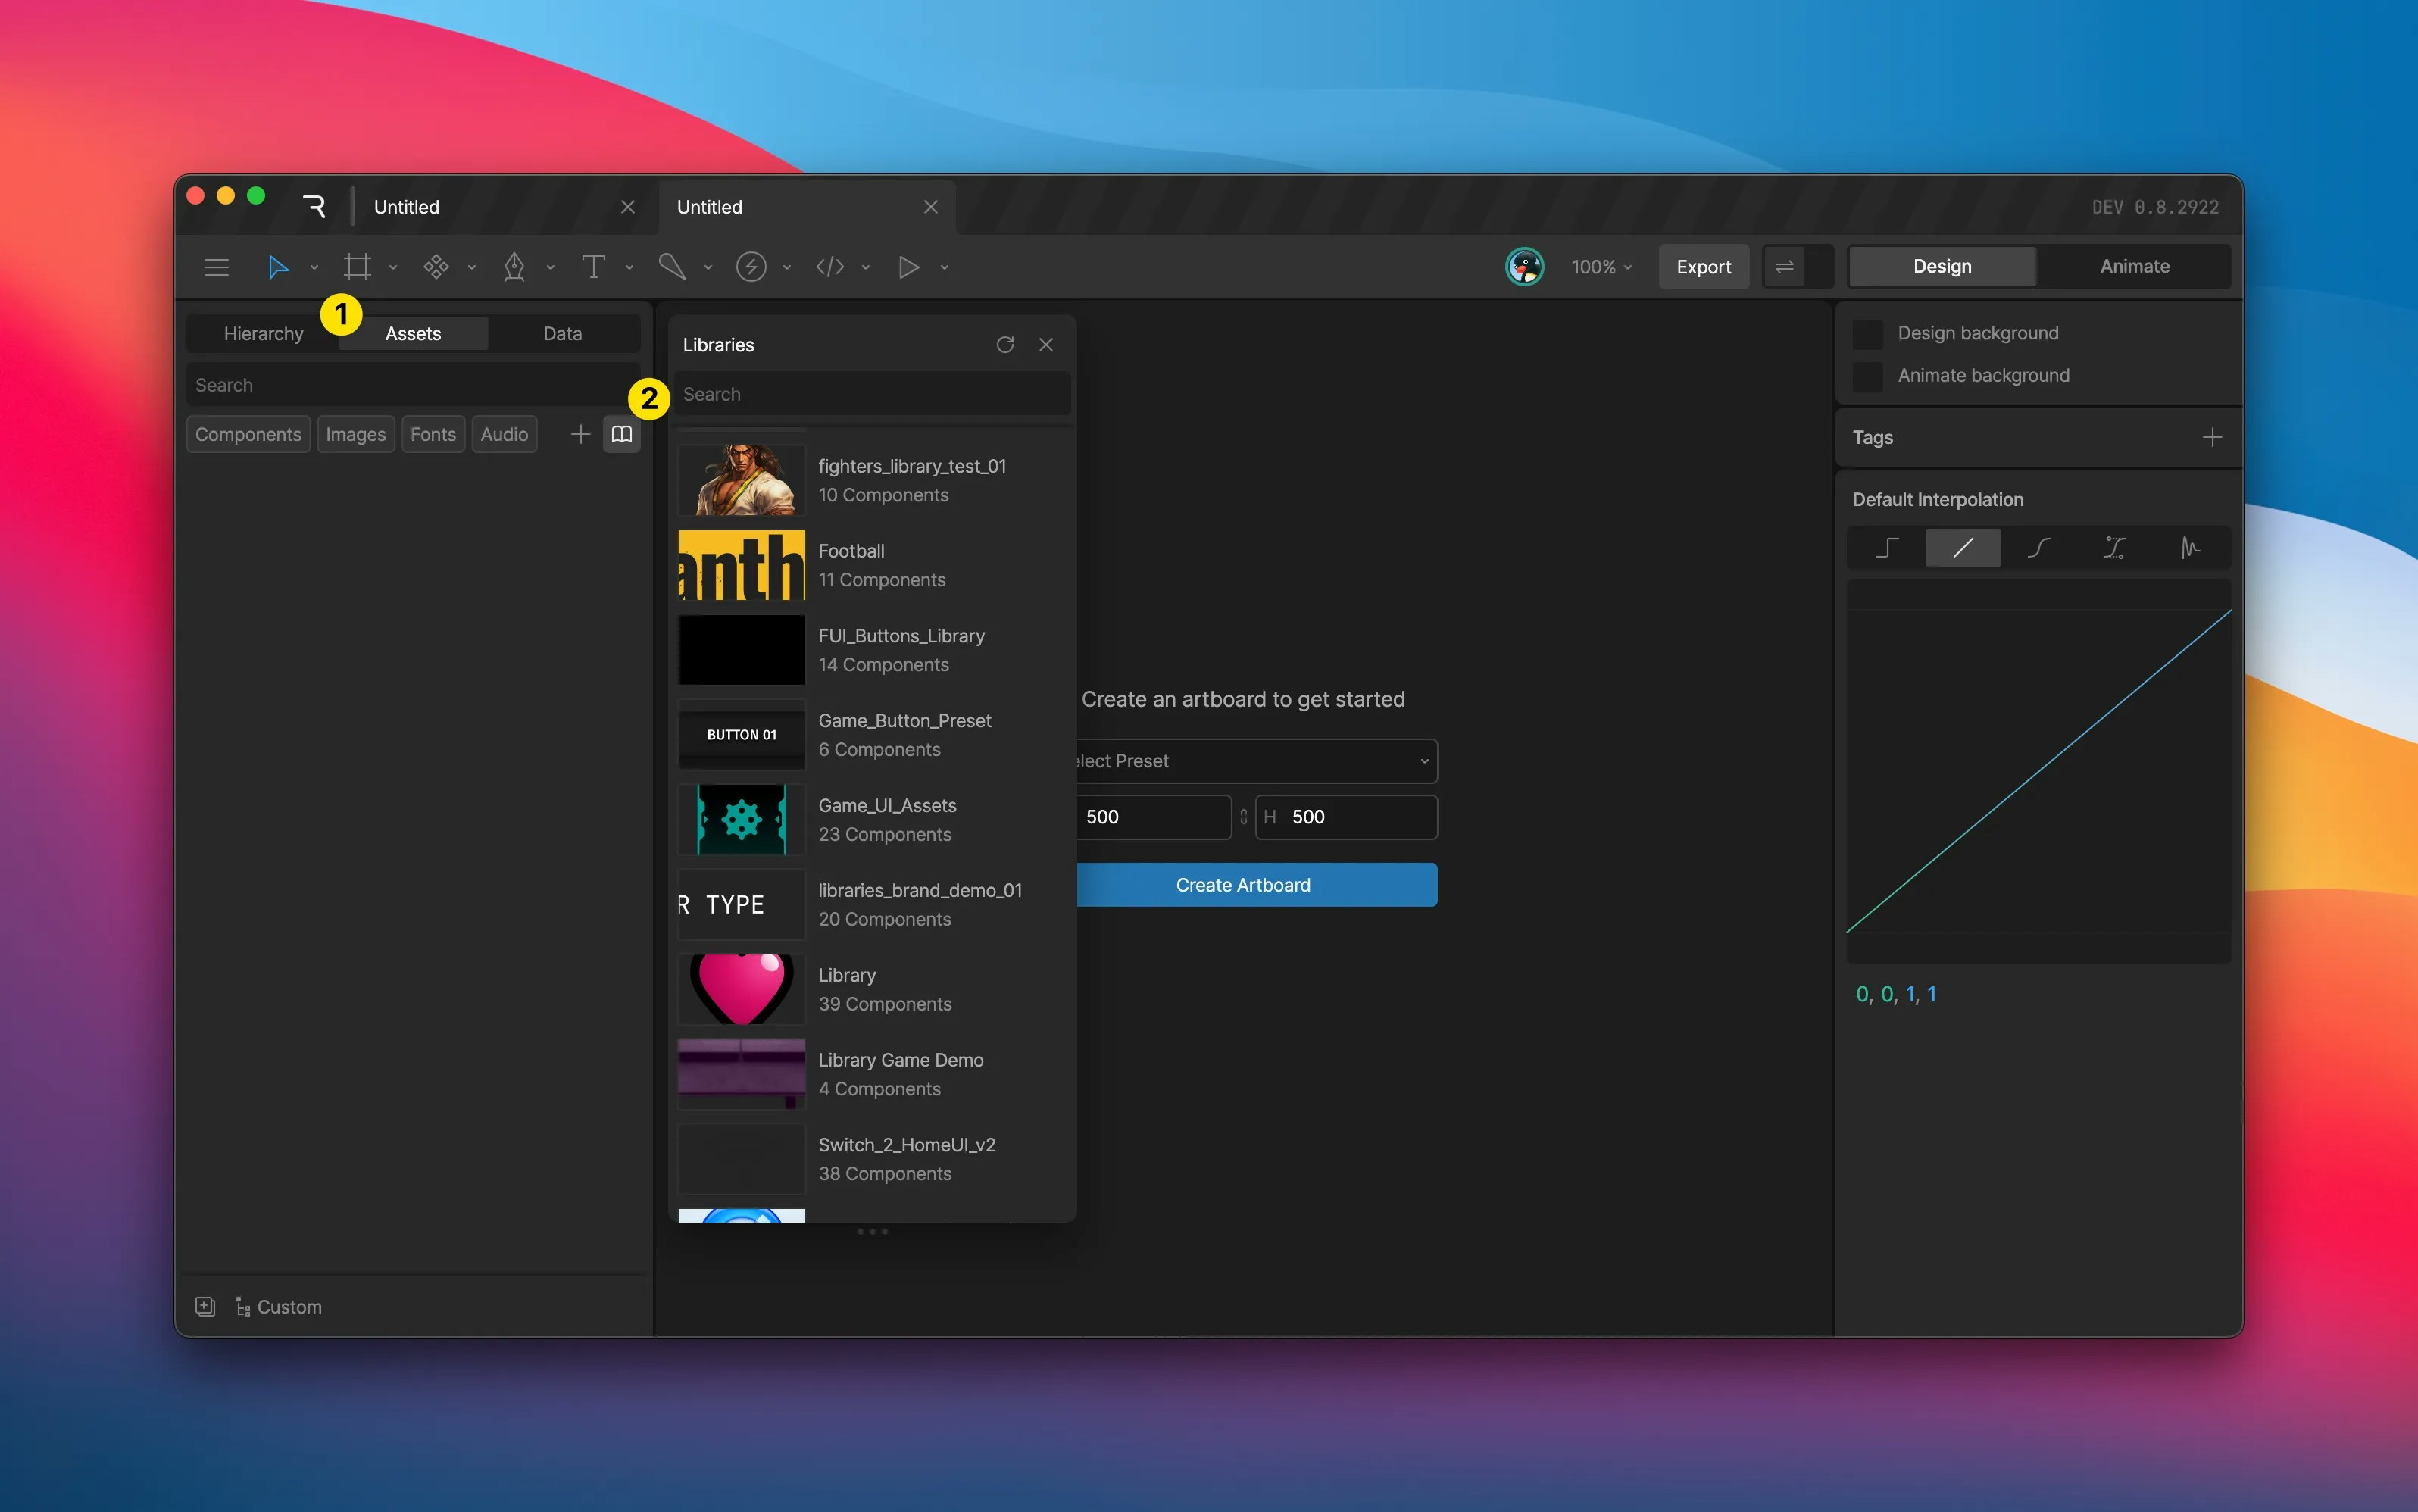Refresh the Libraries list
The height and width of the screenshot is (1512, 2418).
(x=1005, y=345)
